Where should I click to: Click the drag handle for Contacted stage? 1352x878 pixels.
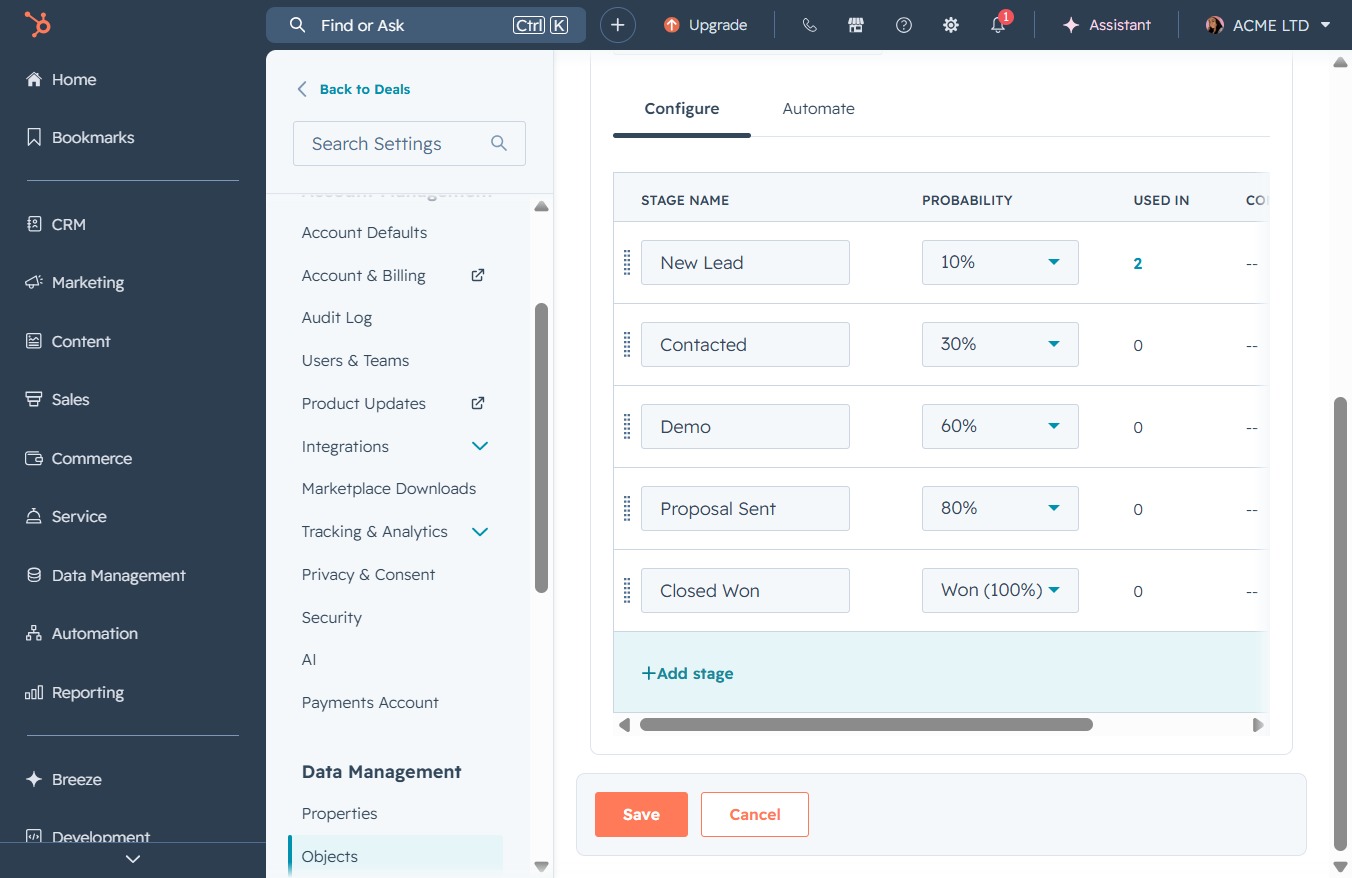(627, 344)
